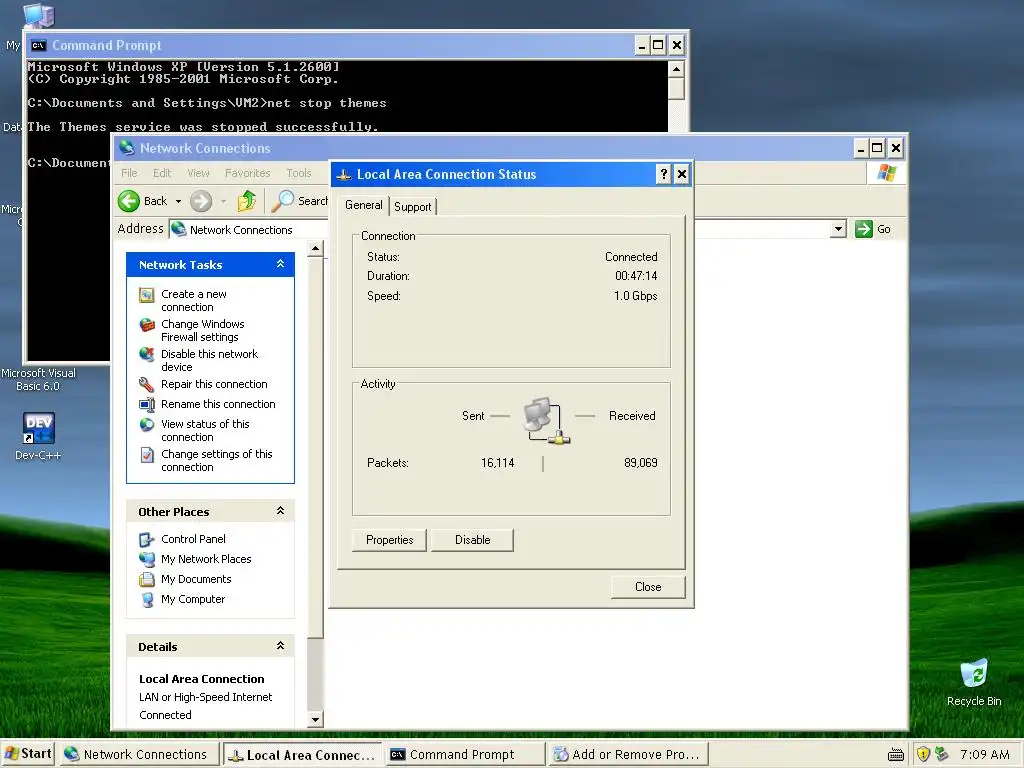Viewport: 1024px width, 768px height.
Task: Click the Repair this connection wrench icon
Action: (147, 385)
